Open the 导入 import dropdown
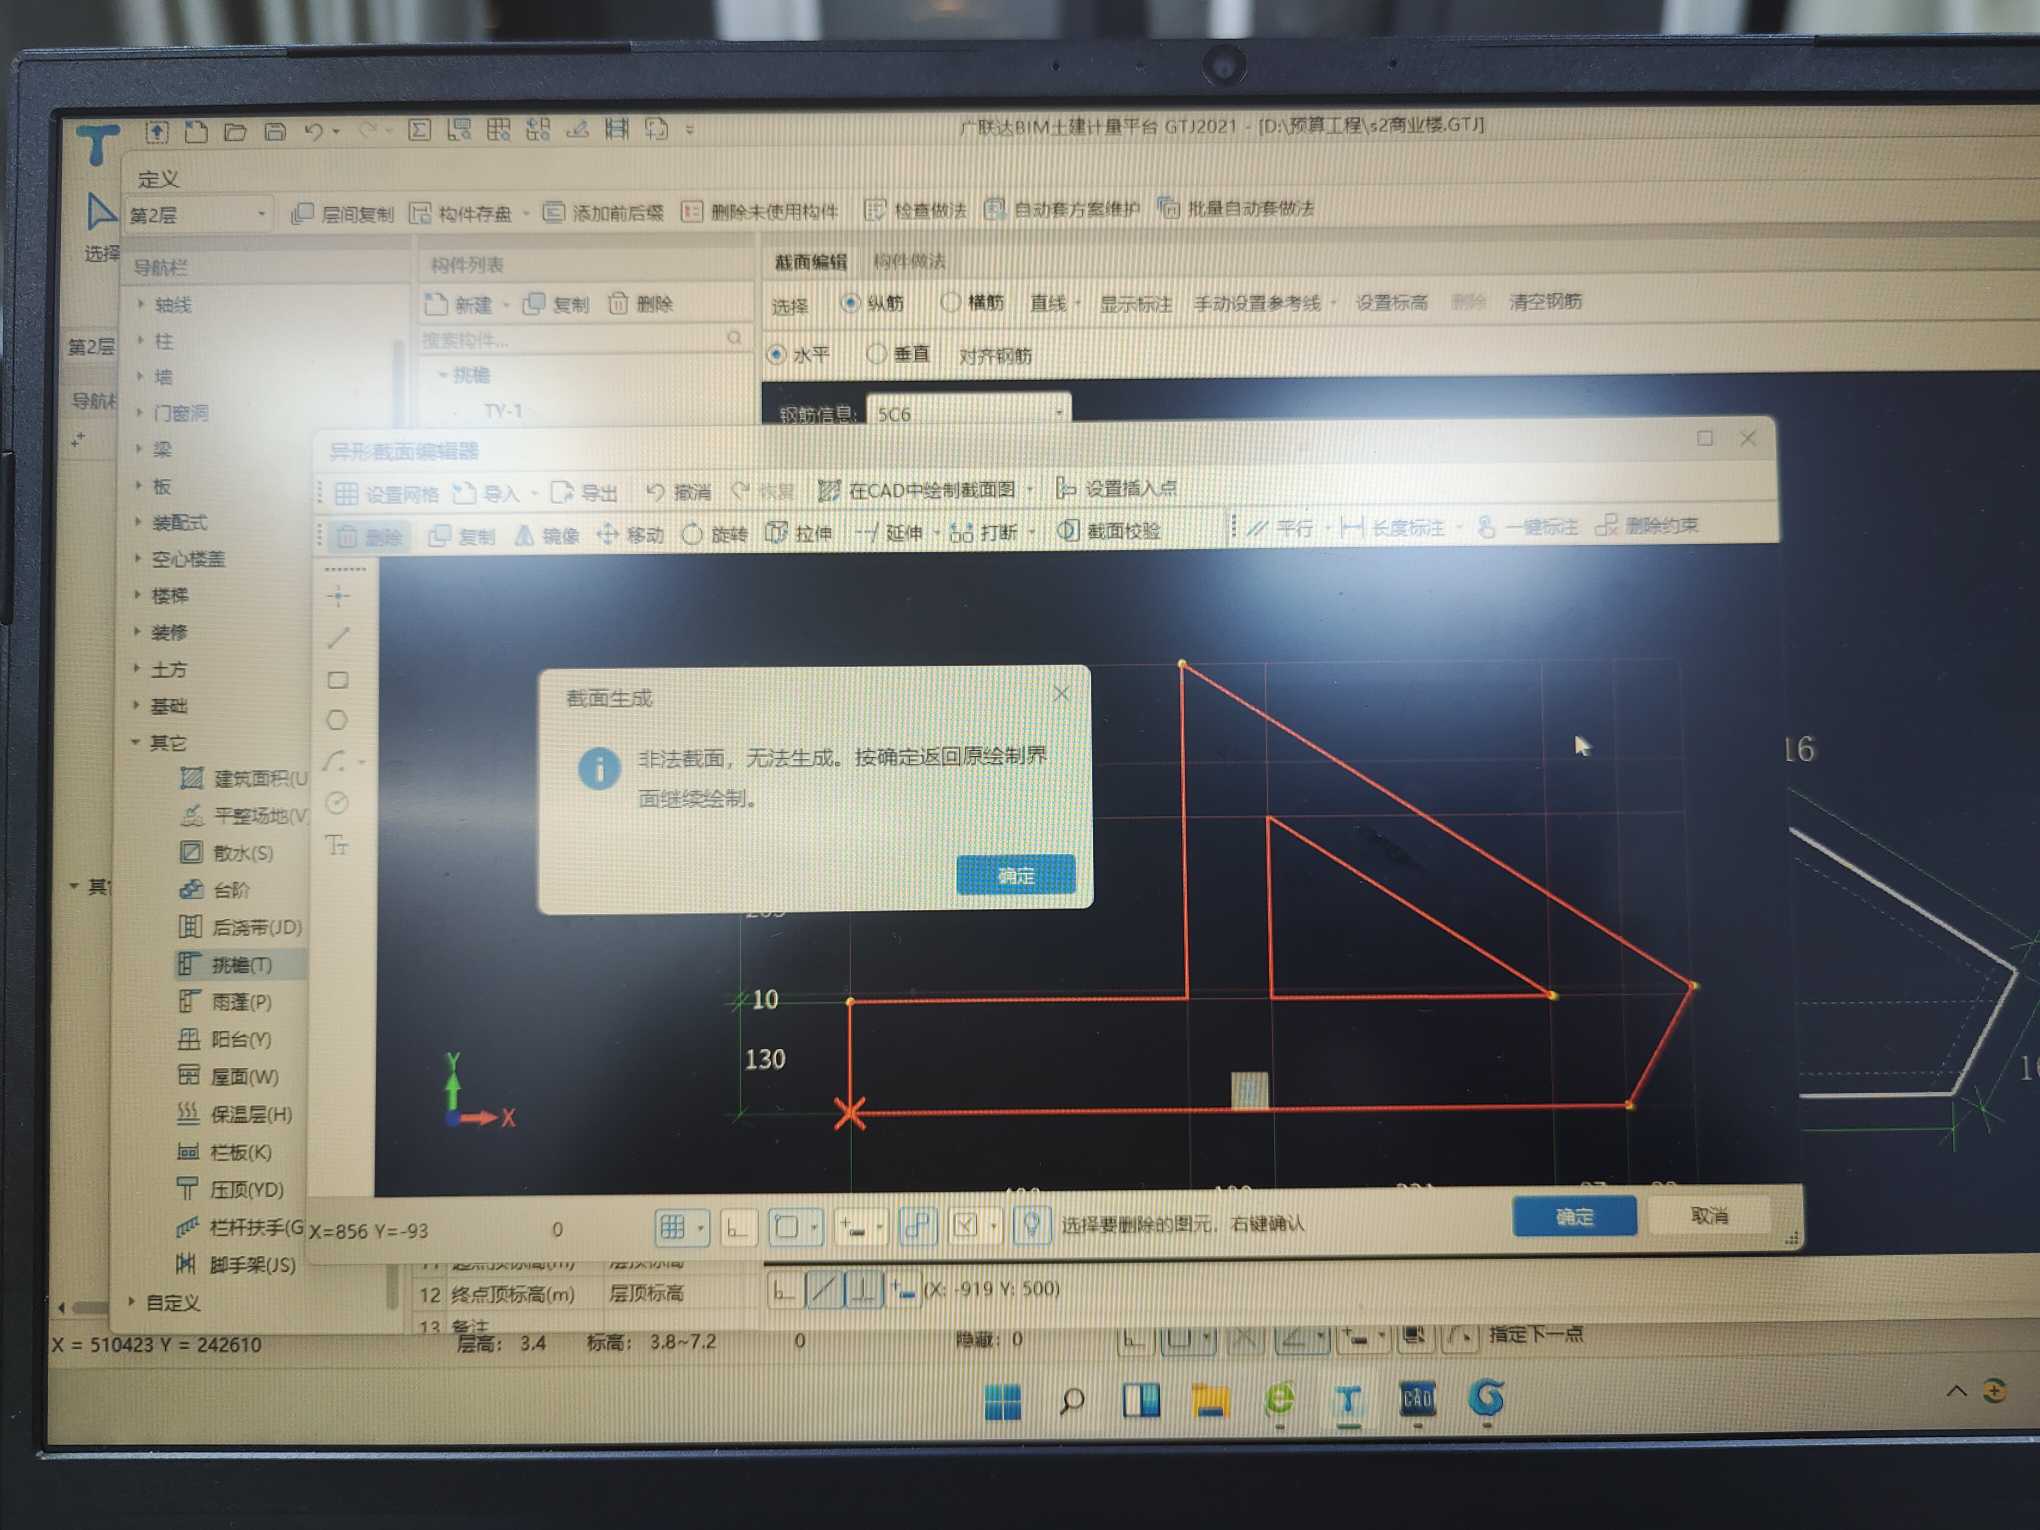The image size is (2040, 1530). 533,492
